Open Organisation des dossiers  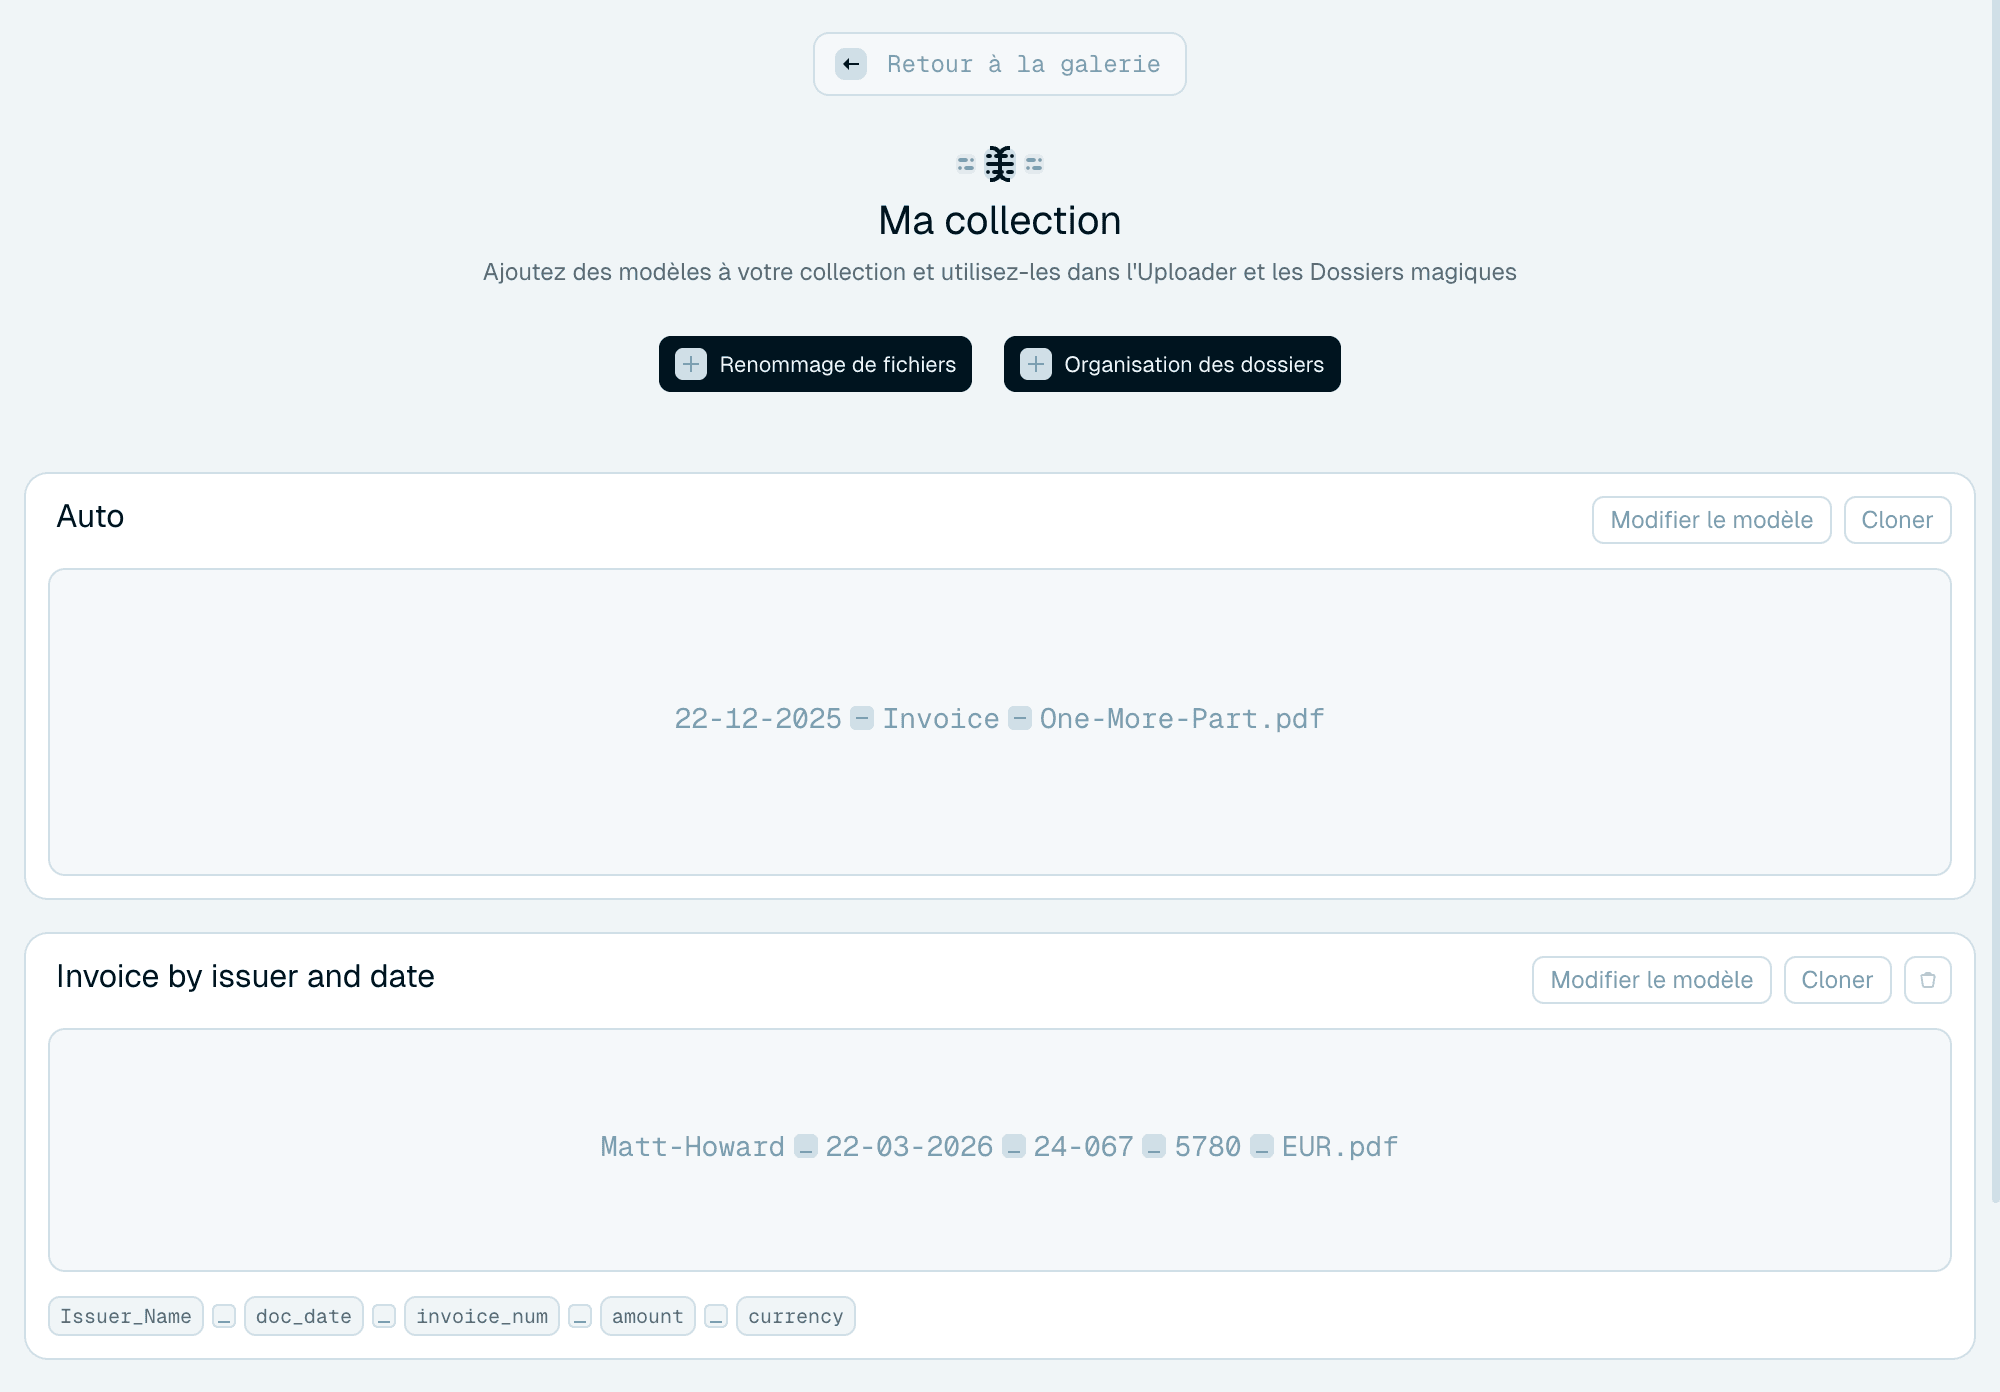tap(1172, 364)
